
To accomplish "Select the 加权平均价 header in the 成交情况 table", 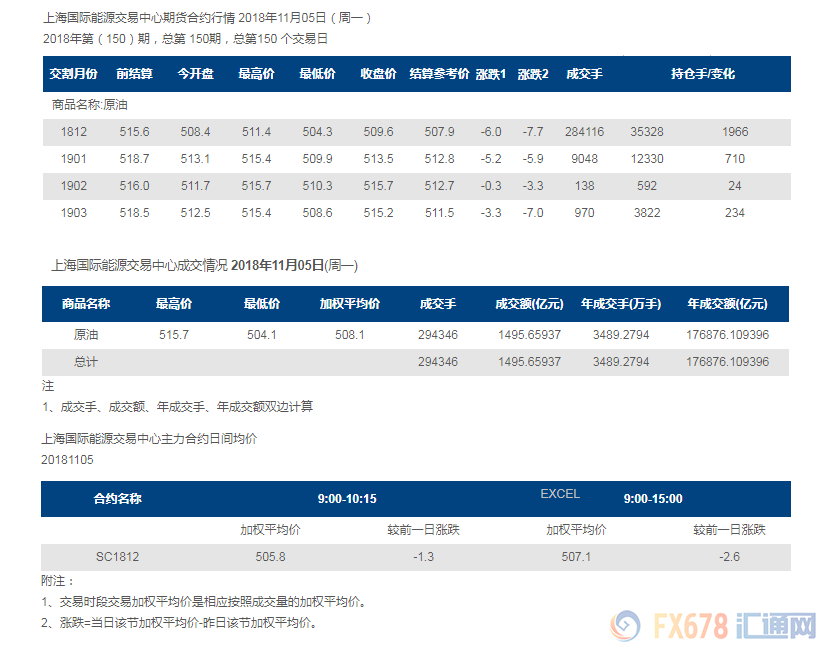I will (350, 304).
